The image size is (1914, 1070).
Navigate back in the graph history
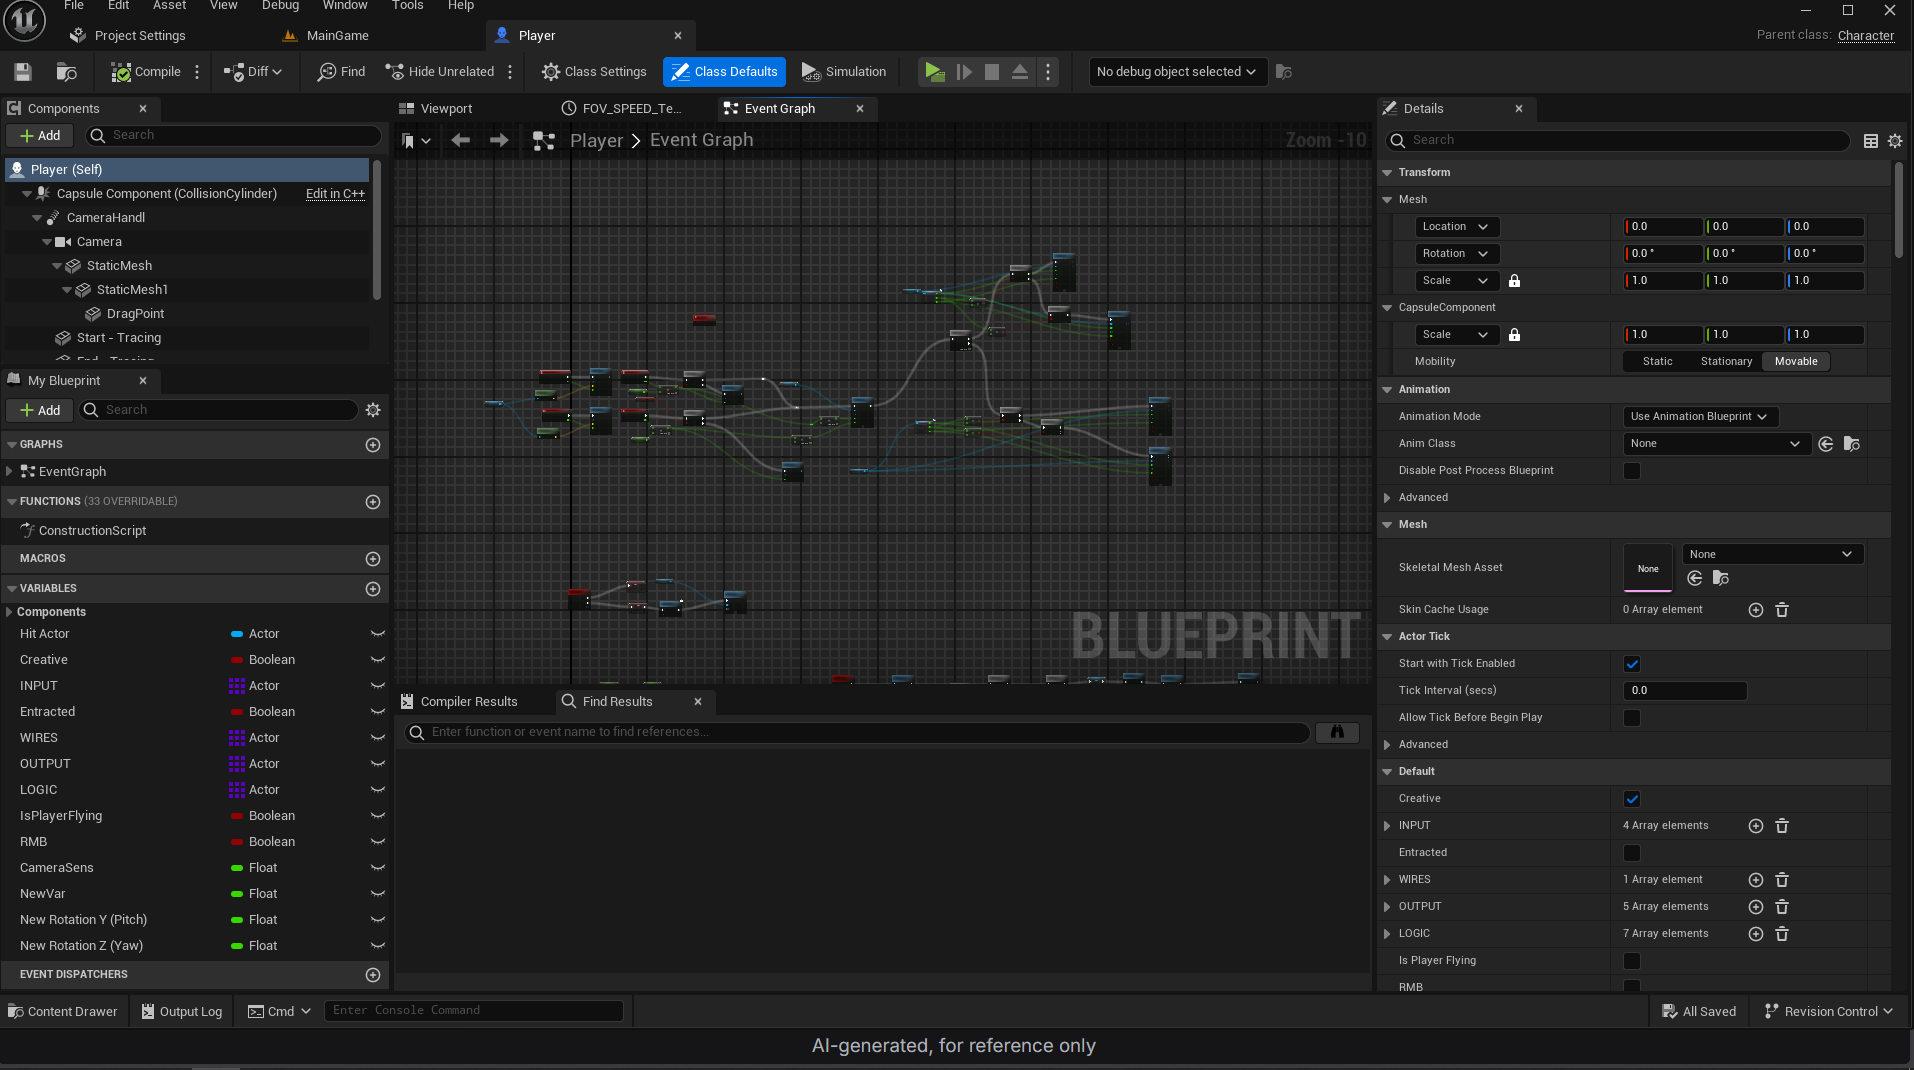pyautogui.click(x=460, y=141)
